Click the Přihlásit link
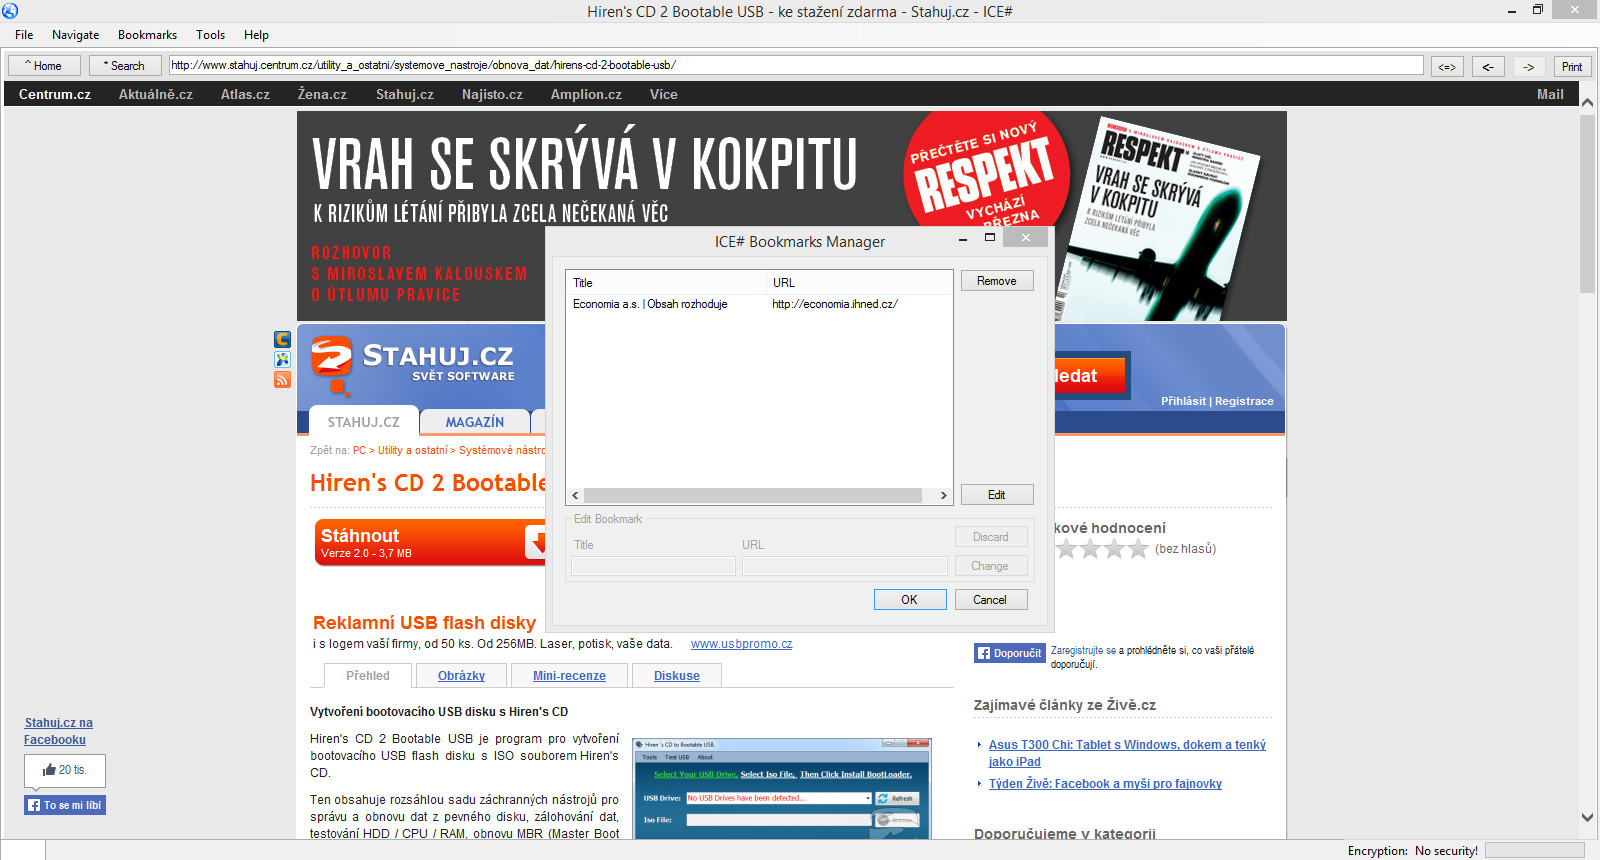Image resolution: width=1600 pixels, height=860 pixels. [x=1183, y=401]
